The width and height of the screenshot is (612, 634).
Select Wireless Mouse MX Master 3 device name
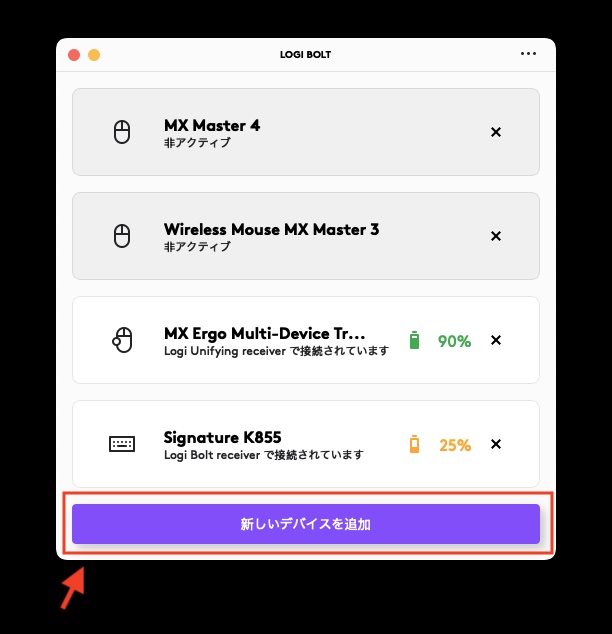coord(271,230)
